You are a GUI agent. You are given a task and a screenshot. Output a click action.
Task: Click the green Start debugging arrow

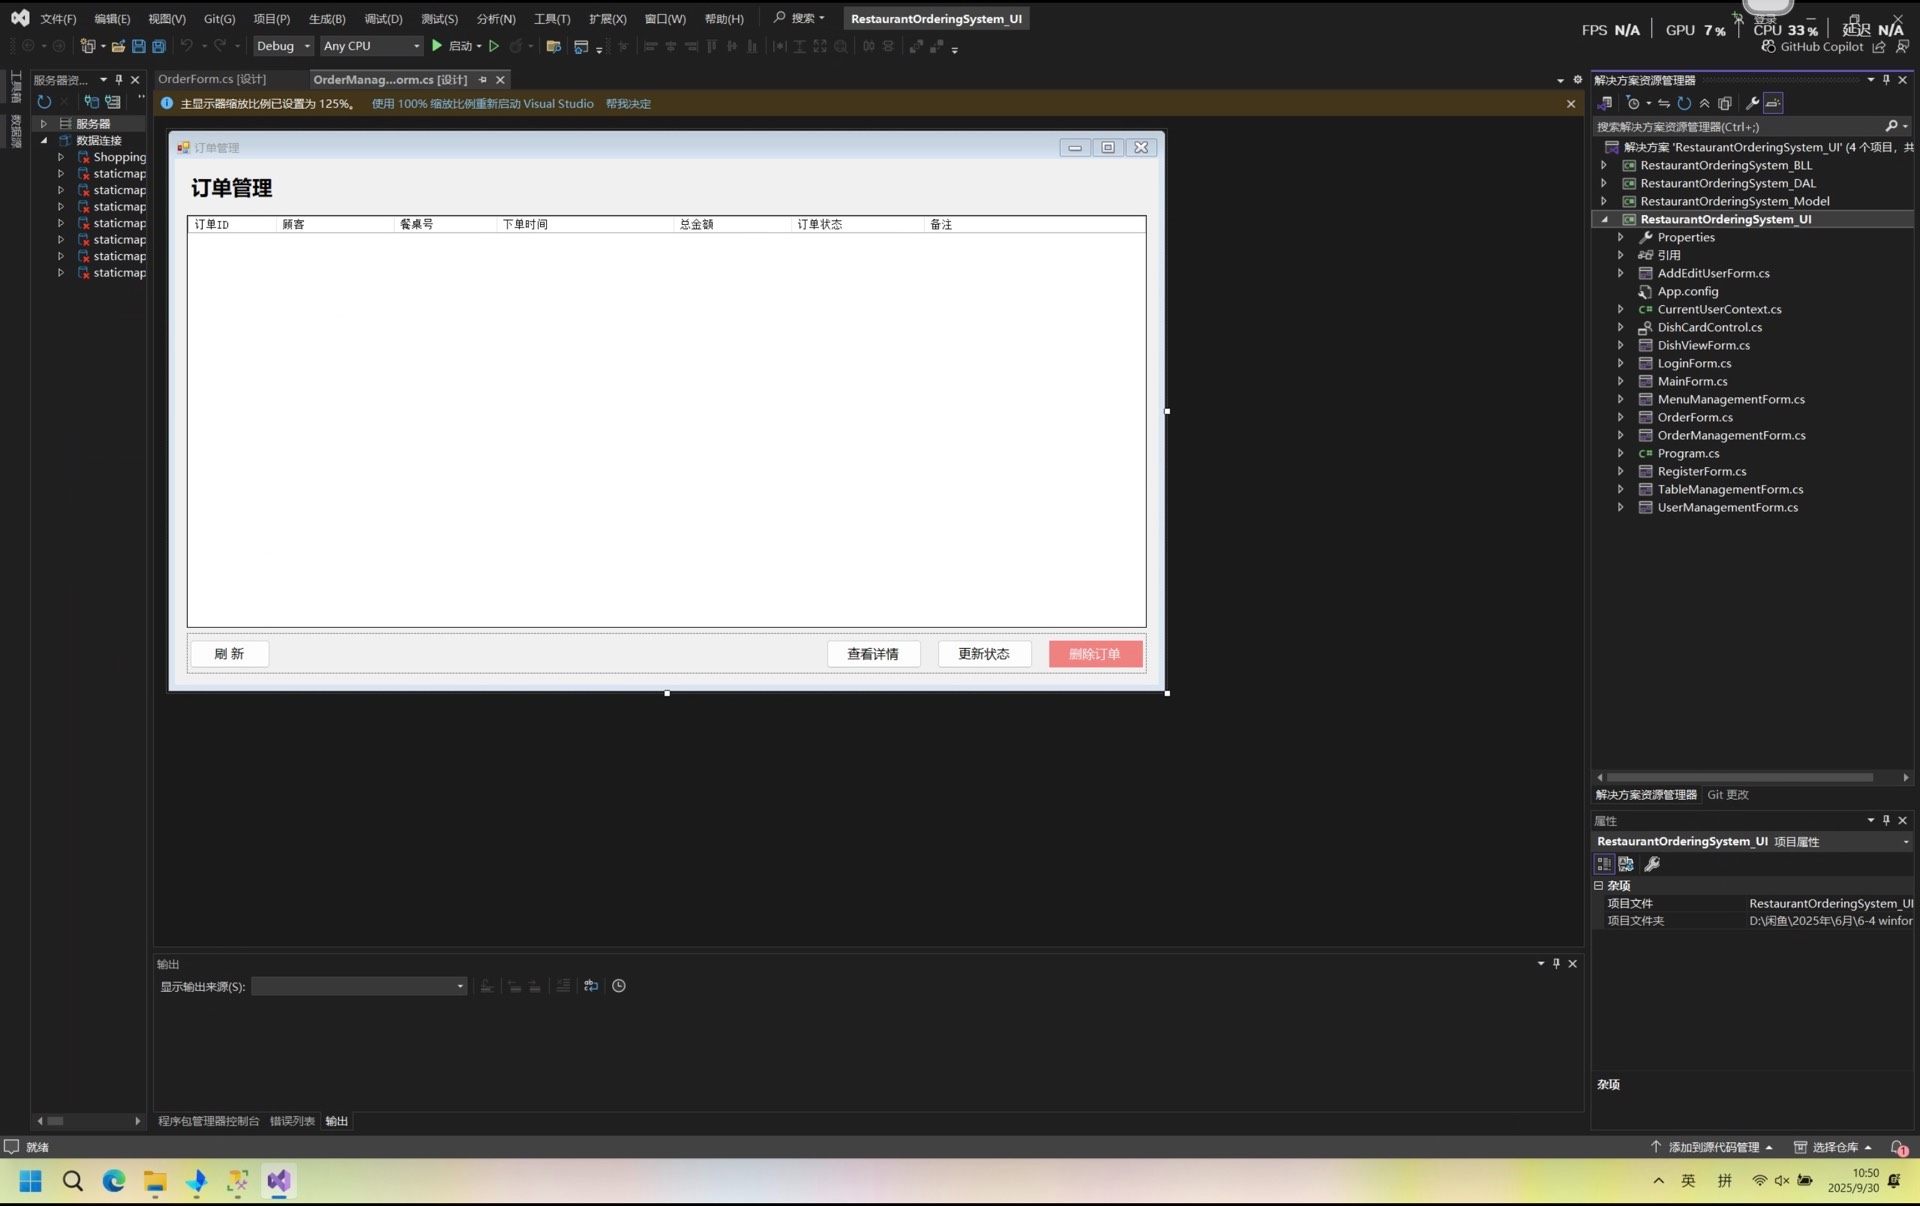click(437, 46)
